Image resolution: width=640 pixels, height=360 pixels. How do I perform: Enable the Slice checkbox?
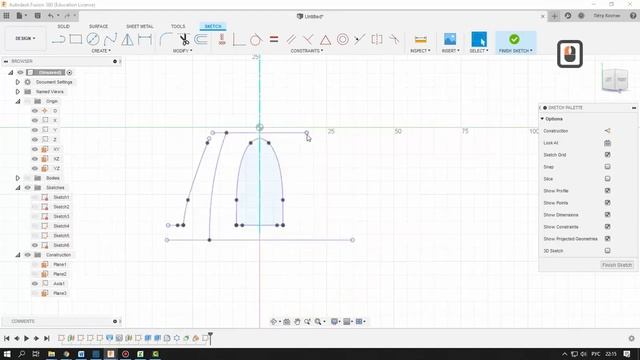[607, 179]
